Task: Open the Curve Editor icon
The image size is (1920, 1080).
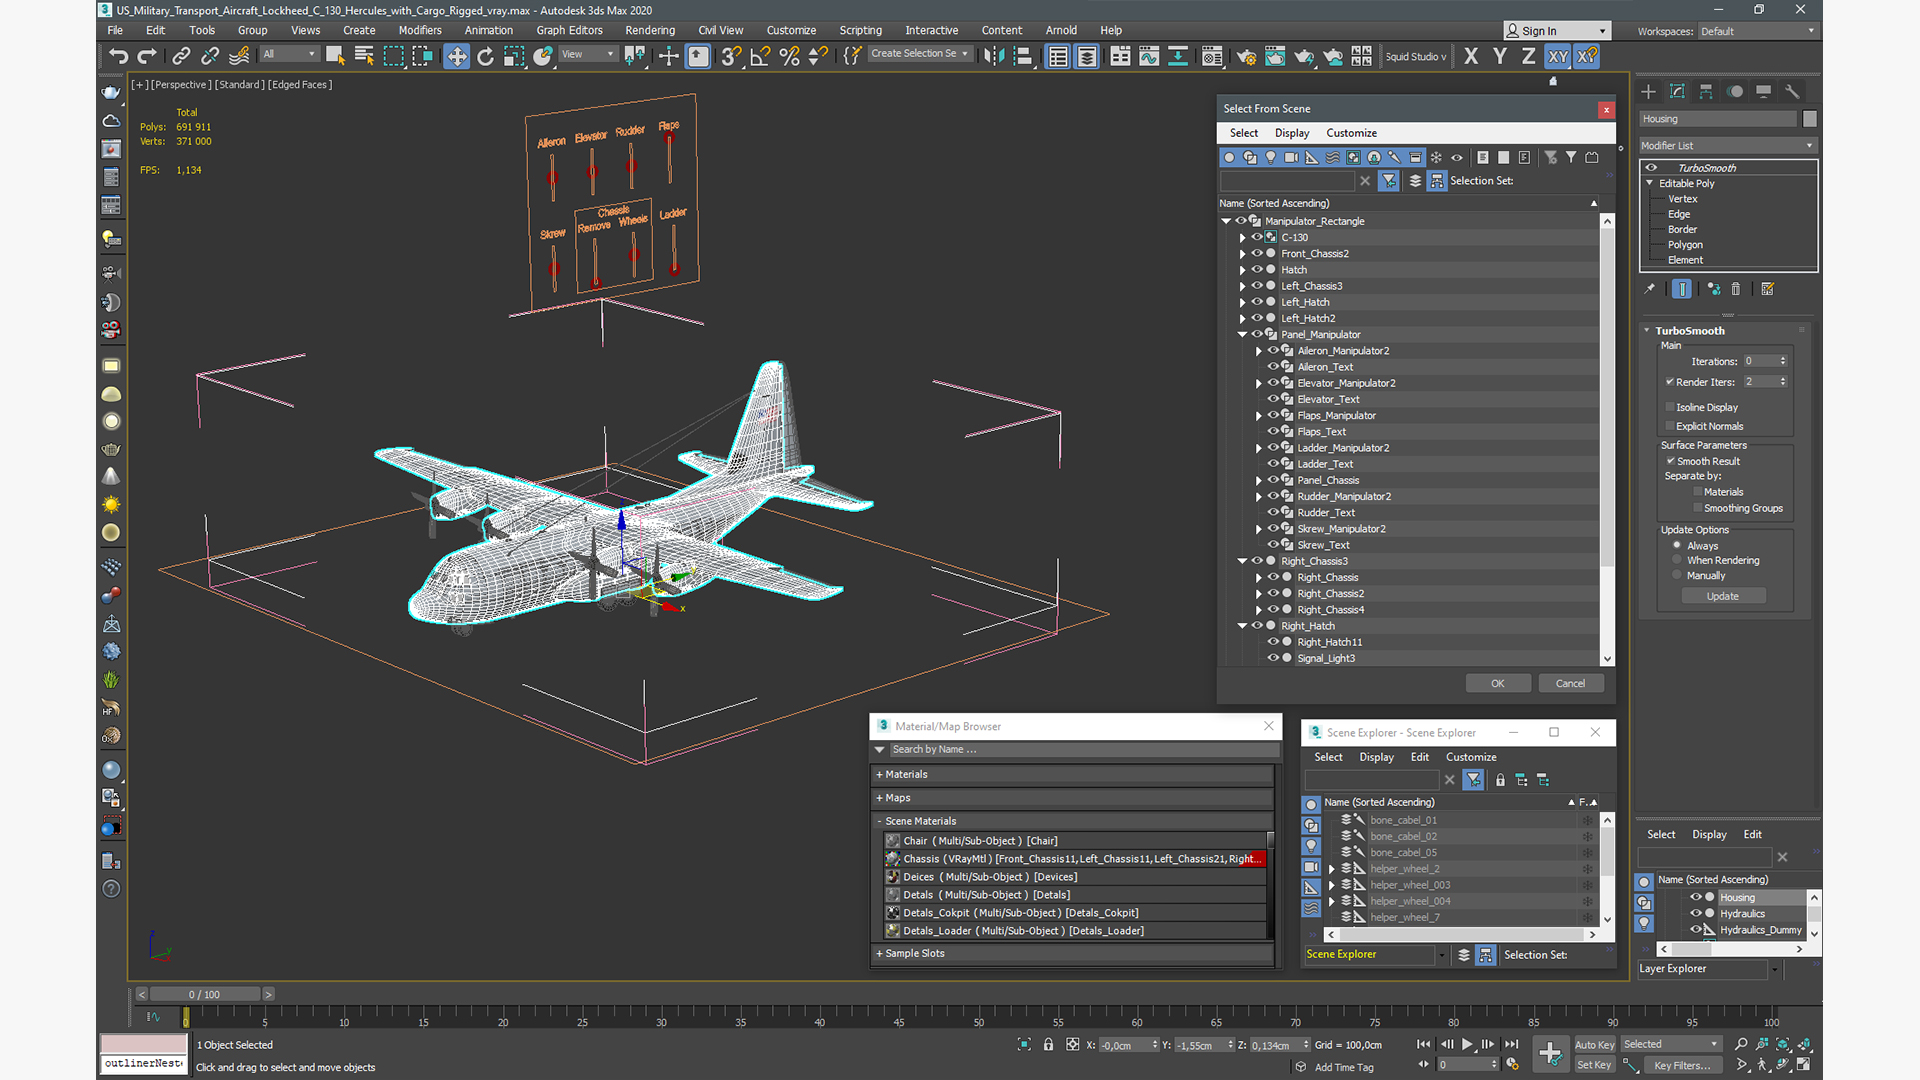Action: (x=1149, y=56)
